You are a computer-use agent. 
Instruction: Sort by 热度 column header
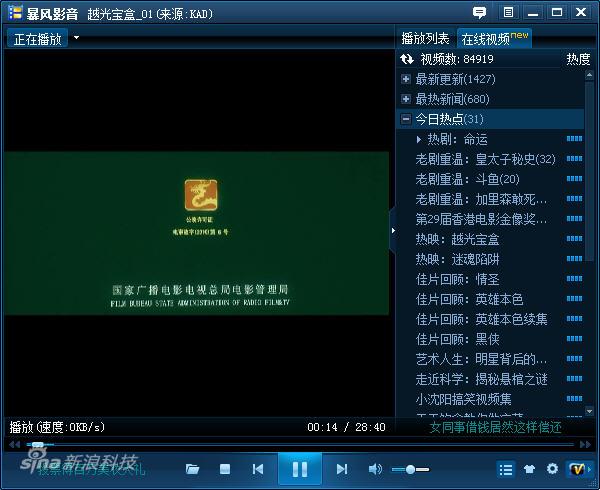pyautogui.click(x=578, y=59)
